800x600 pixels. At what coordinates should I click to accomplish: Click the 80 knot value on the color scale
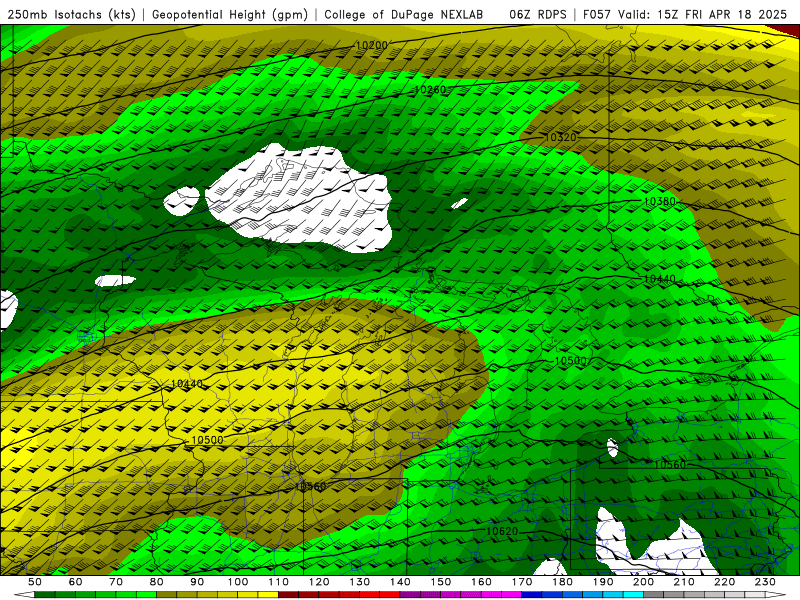click(x=157, y=582)
